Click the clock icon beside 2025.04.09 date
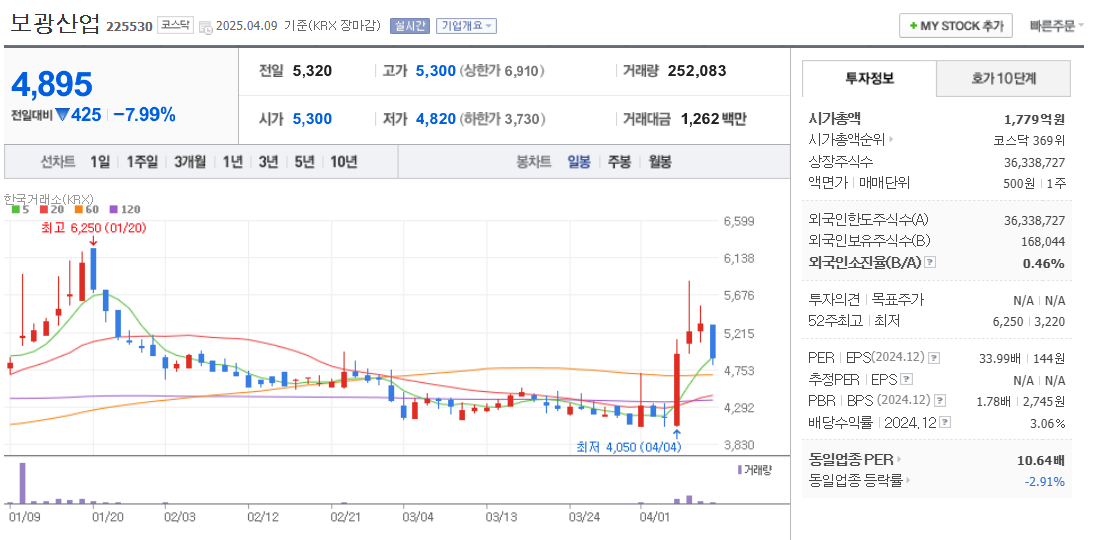 [x=206, y=27]
